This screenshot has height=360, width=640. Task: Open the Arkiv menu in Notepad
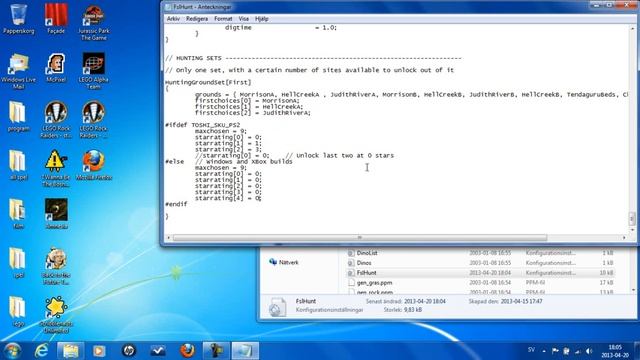tap(173, 19)
